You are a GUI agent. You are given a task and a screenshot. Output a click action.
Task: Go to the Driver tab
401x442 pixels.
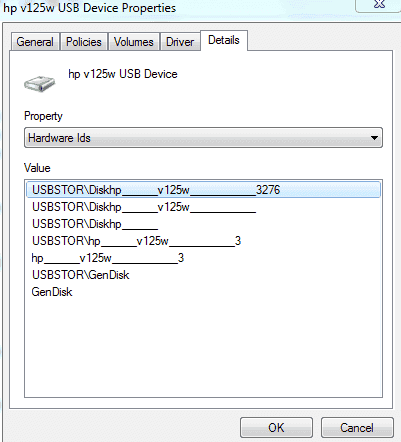(180, 42)
